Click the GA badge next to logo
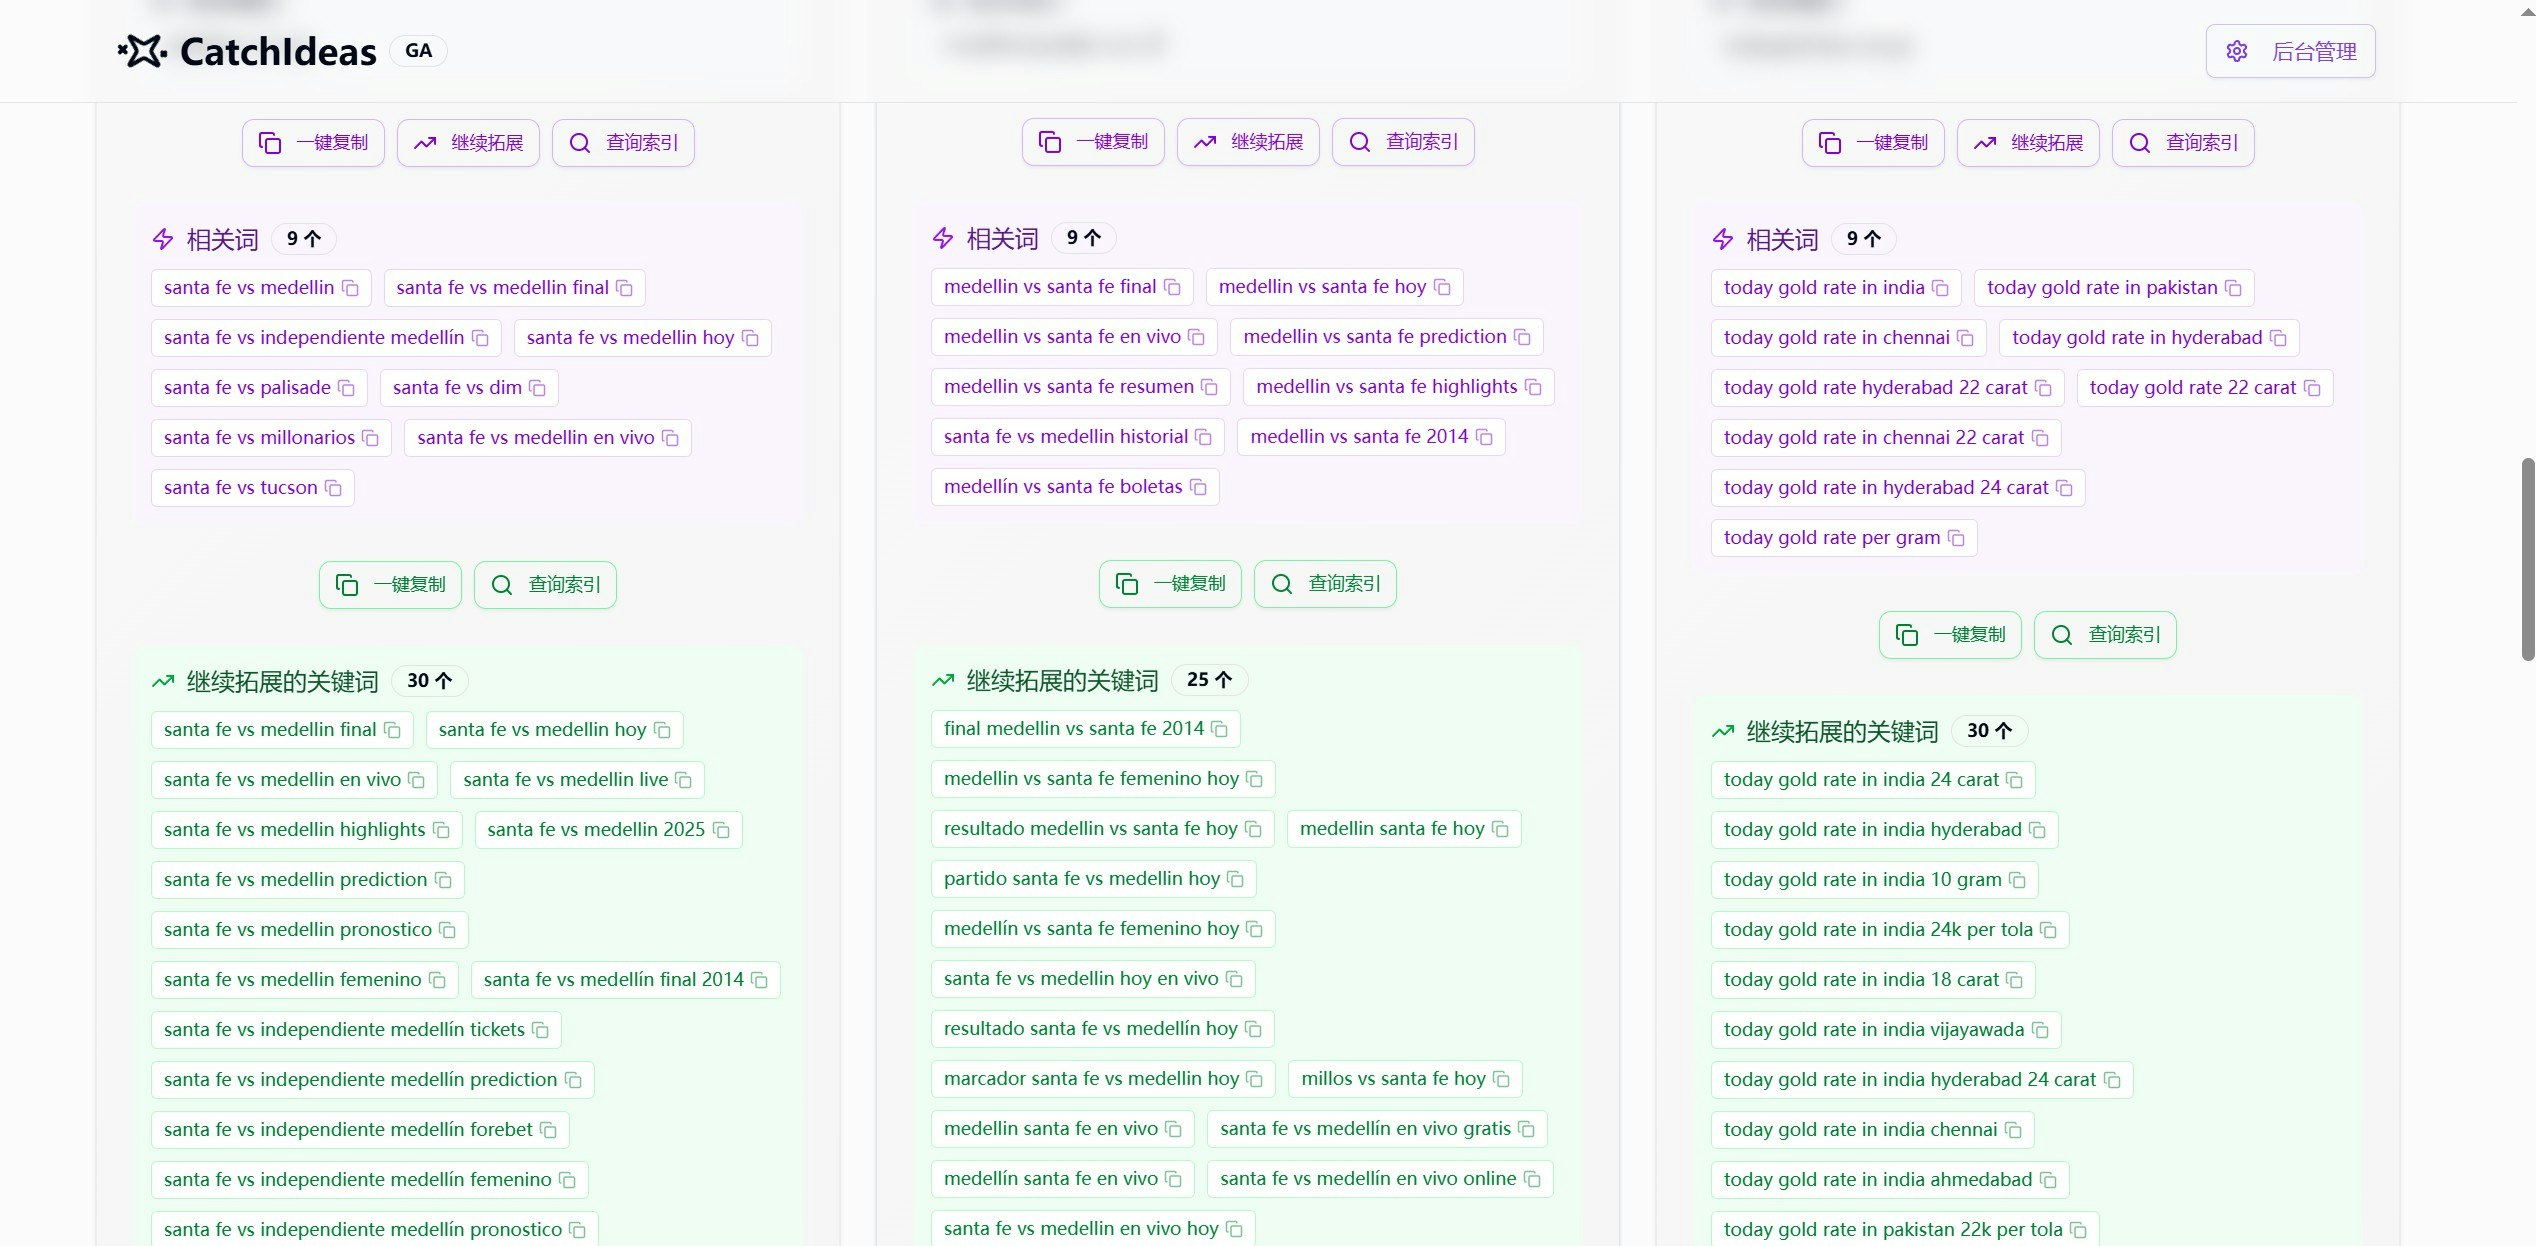 pos(419,51)
